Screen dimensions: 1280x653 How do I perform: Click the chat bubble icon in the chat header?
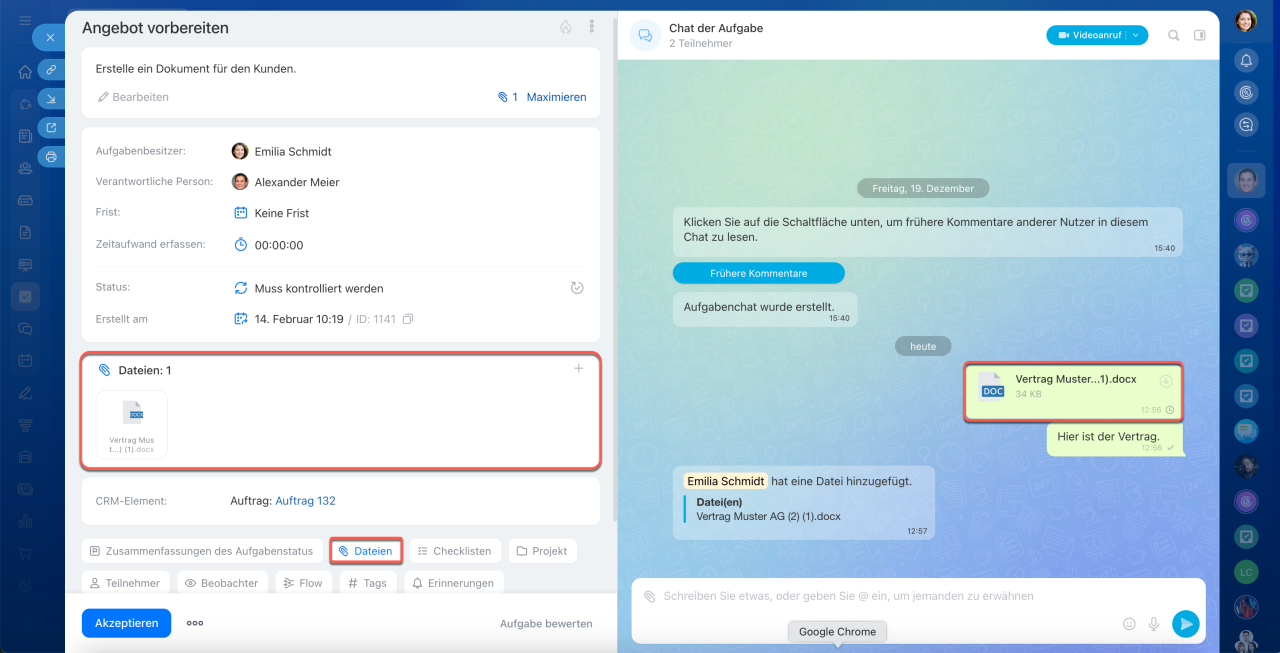pos(645,35)
